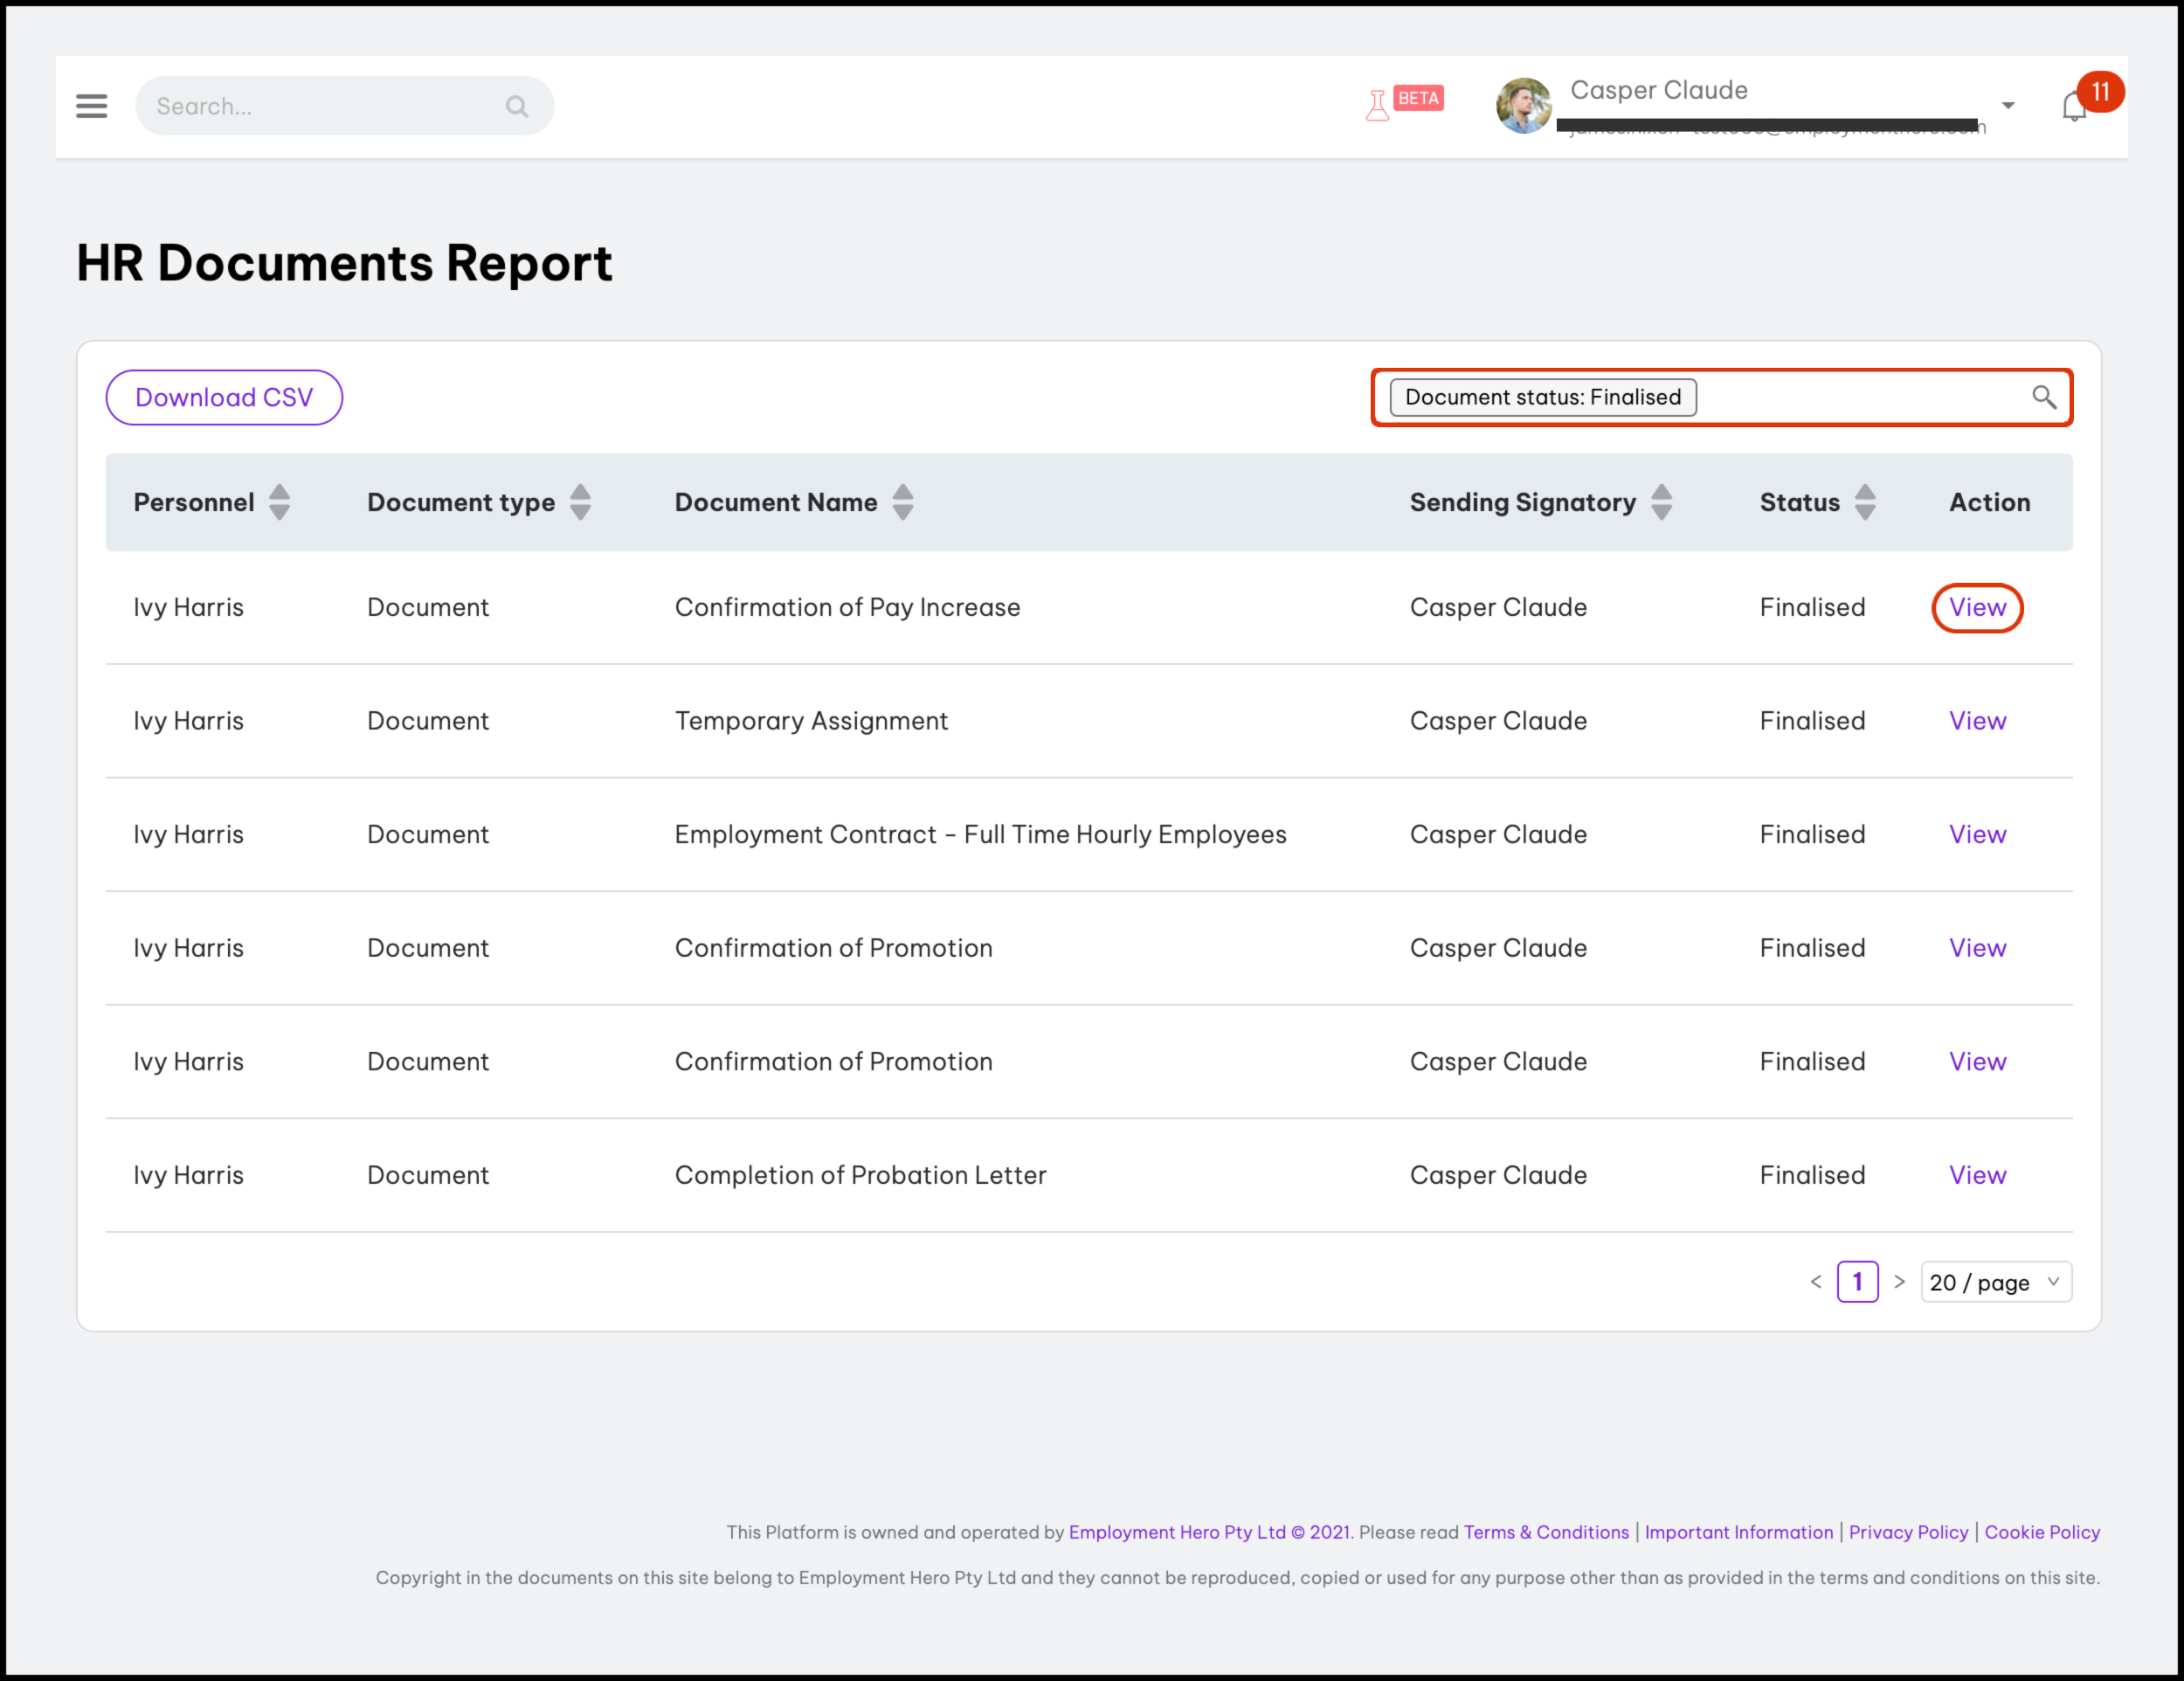The height and width of the screenshot is (1681, 2184).
Task: Sort by Document Name arrows
Action: [x=903, y=502]
